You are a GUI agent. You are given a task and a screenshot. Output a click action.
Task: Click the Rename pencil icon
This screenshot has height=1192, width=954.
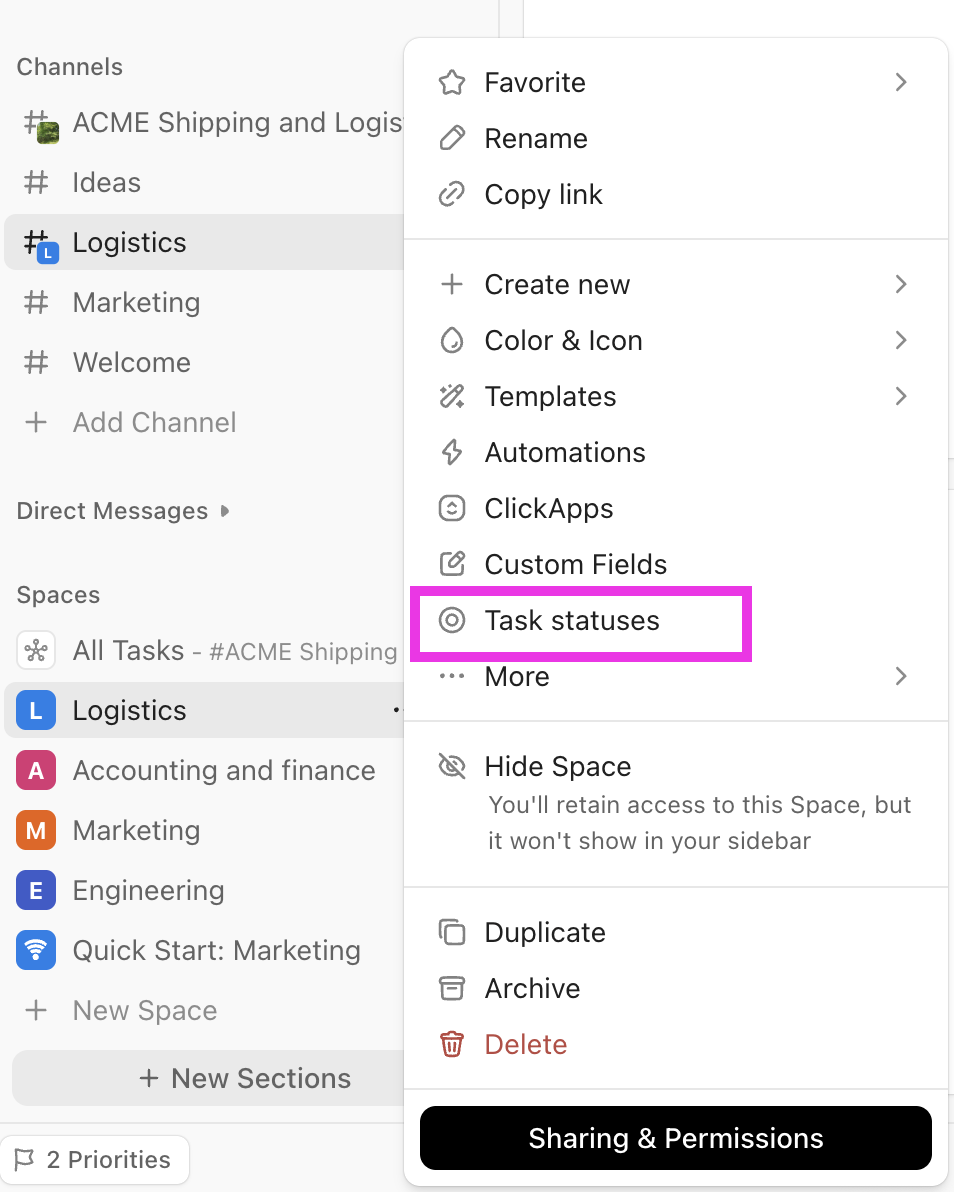point(452,138)
